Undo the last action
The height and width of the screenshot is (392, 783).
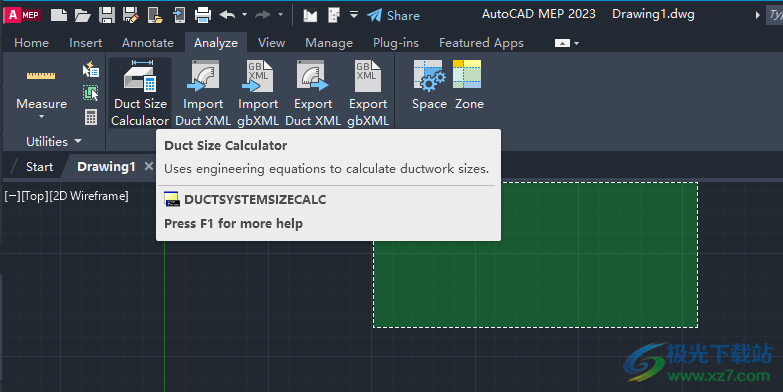(x=227, y=15)
